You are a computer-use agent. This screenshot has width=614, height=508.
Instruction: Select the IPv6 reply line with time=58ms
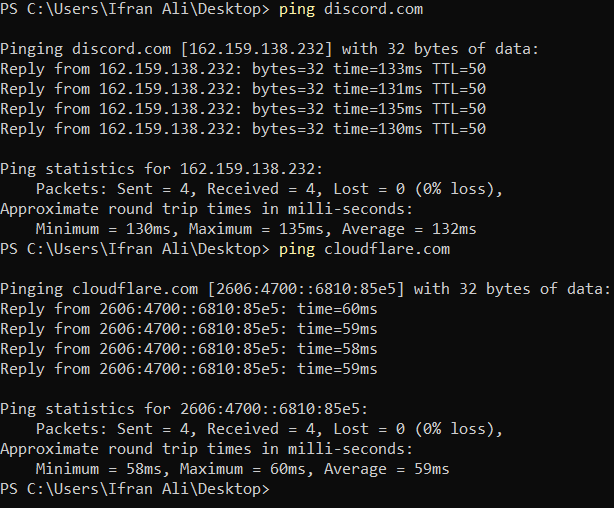pos(189,349)
